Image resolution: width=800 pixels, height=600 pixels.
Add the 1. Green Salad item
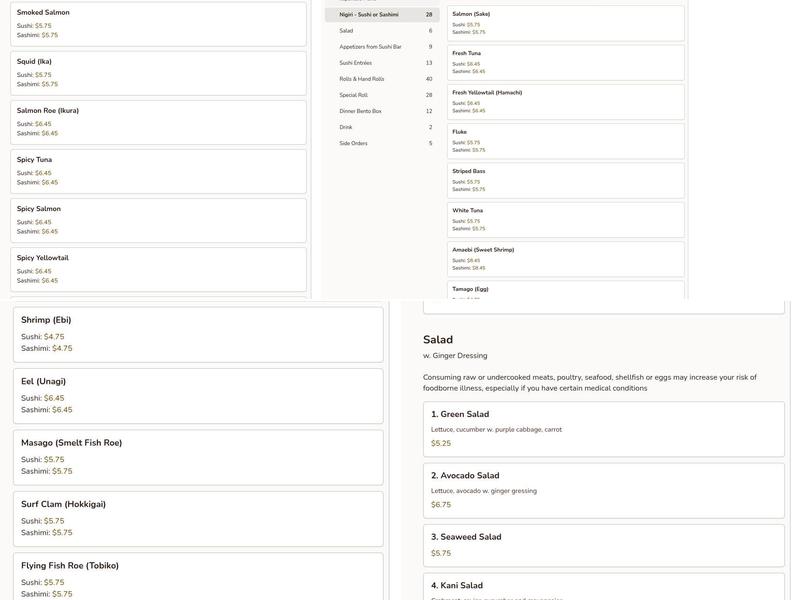coord(603,428)
